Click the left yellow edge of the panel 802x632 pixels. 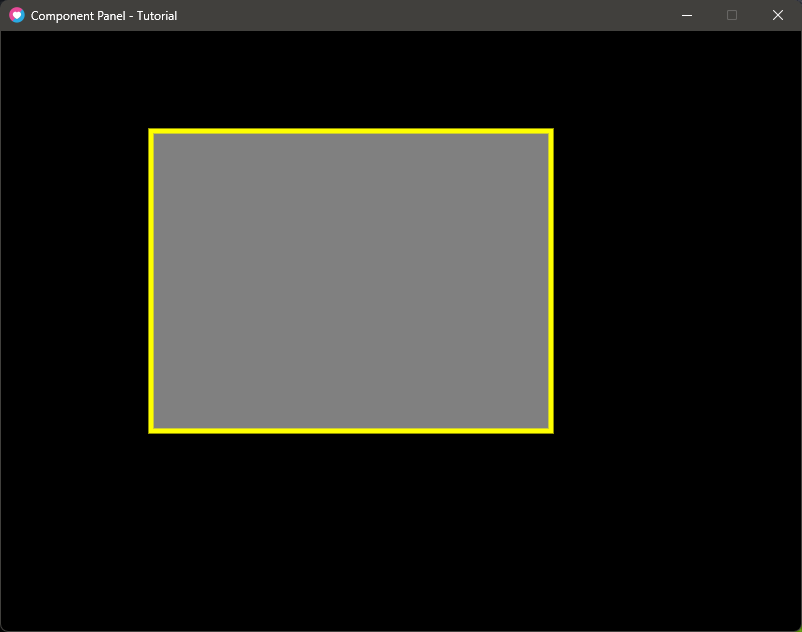(x=153, y=280)
